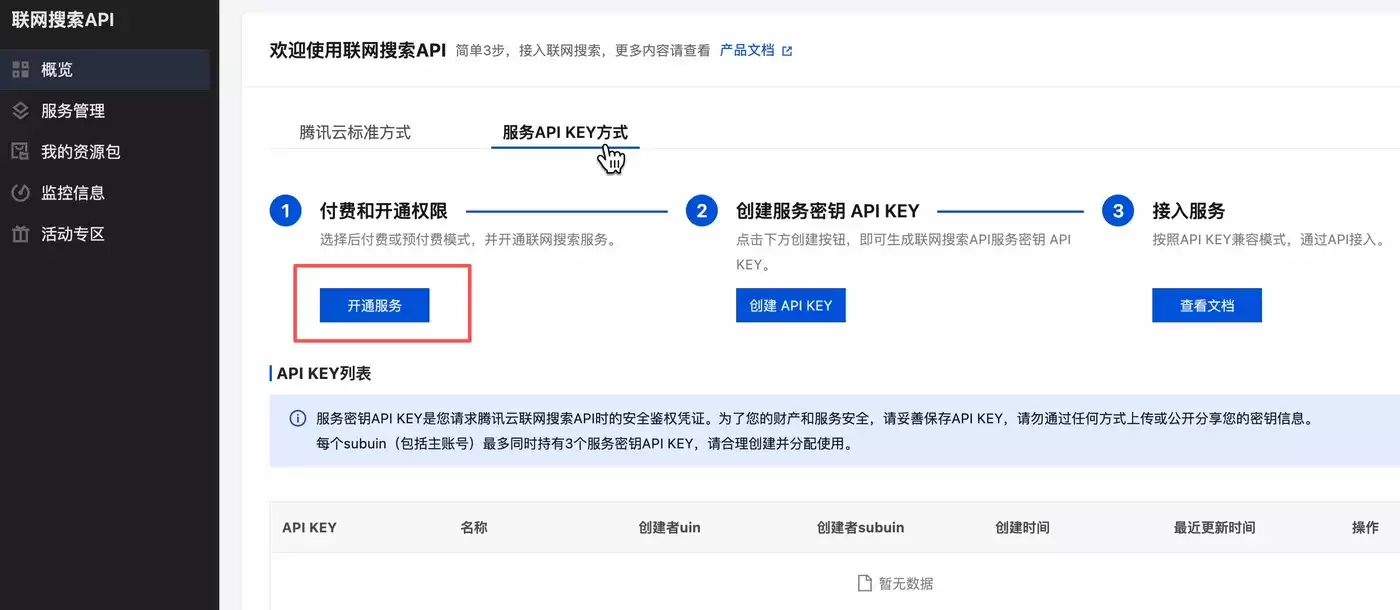
Task: Click the 暂无数据 empty state text
Action: [x=906, y=583]
